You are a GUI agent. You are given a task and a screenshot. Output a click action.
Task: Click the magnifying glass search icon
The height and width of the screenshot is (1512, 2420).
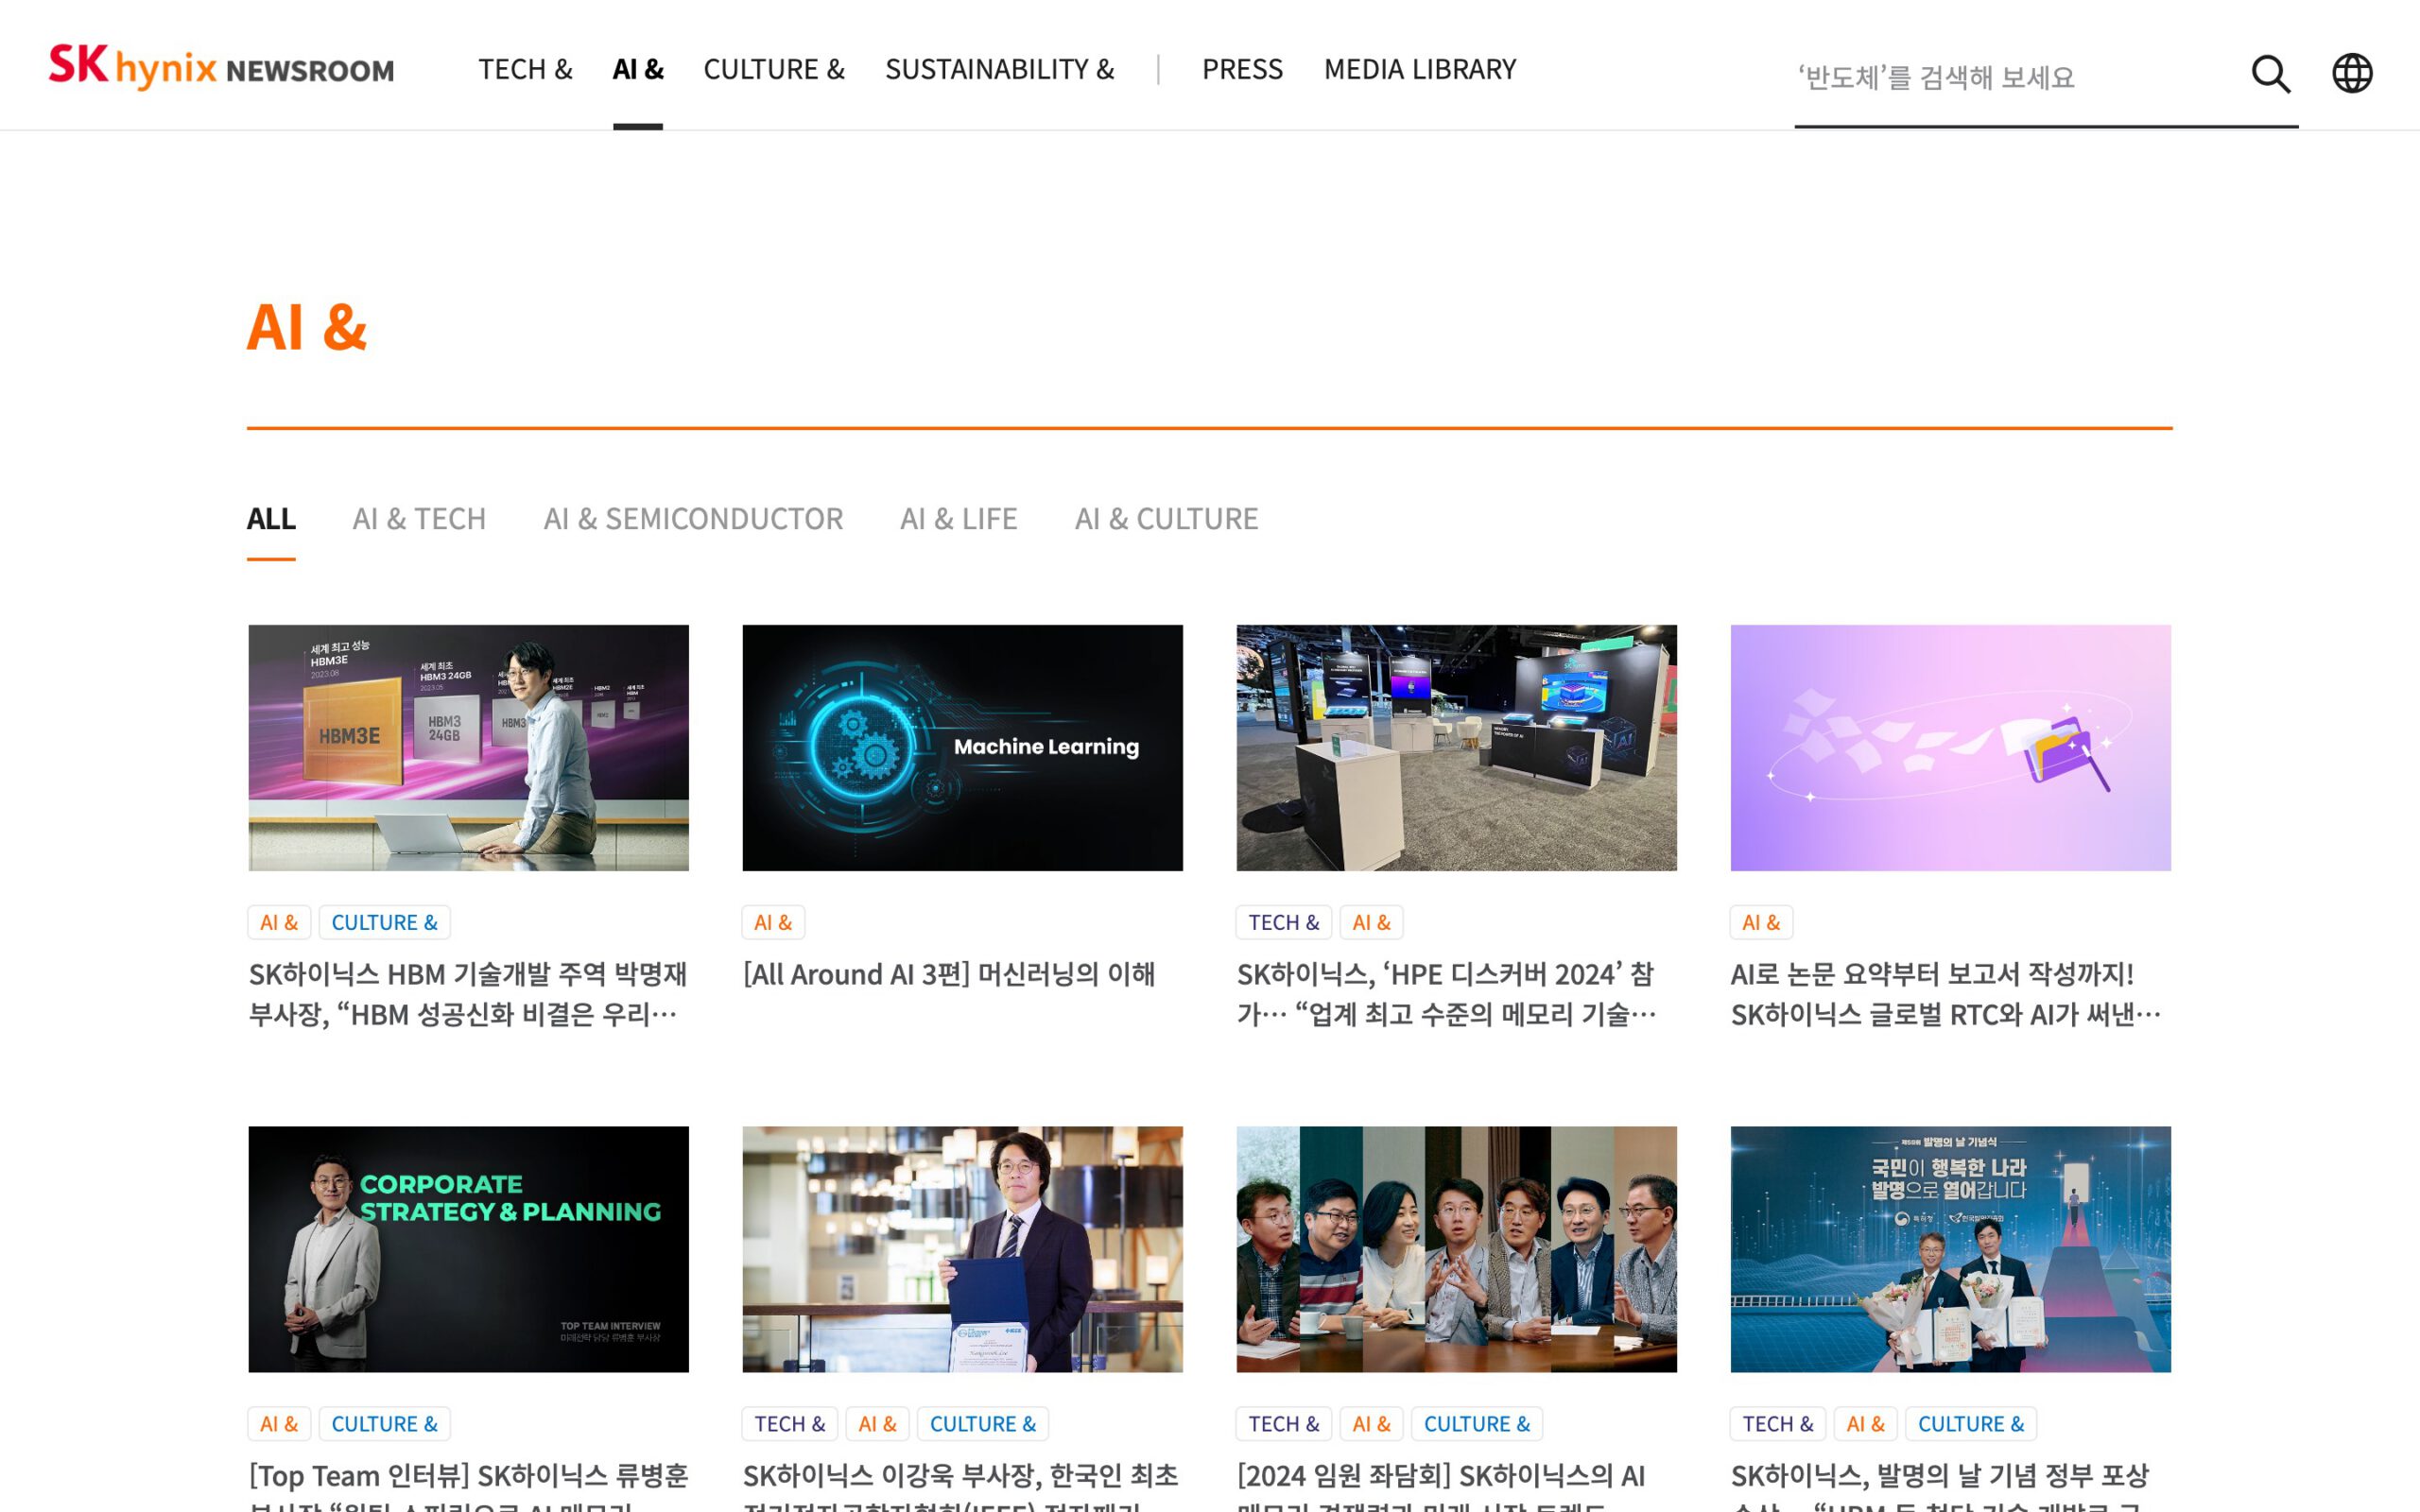coord(2270,74)
